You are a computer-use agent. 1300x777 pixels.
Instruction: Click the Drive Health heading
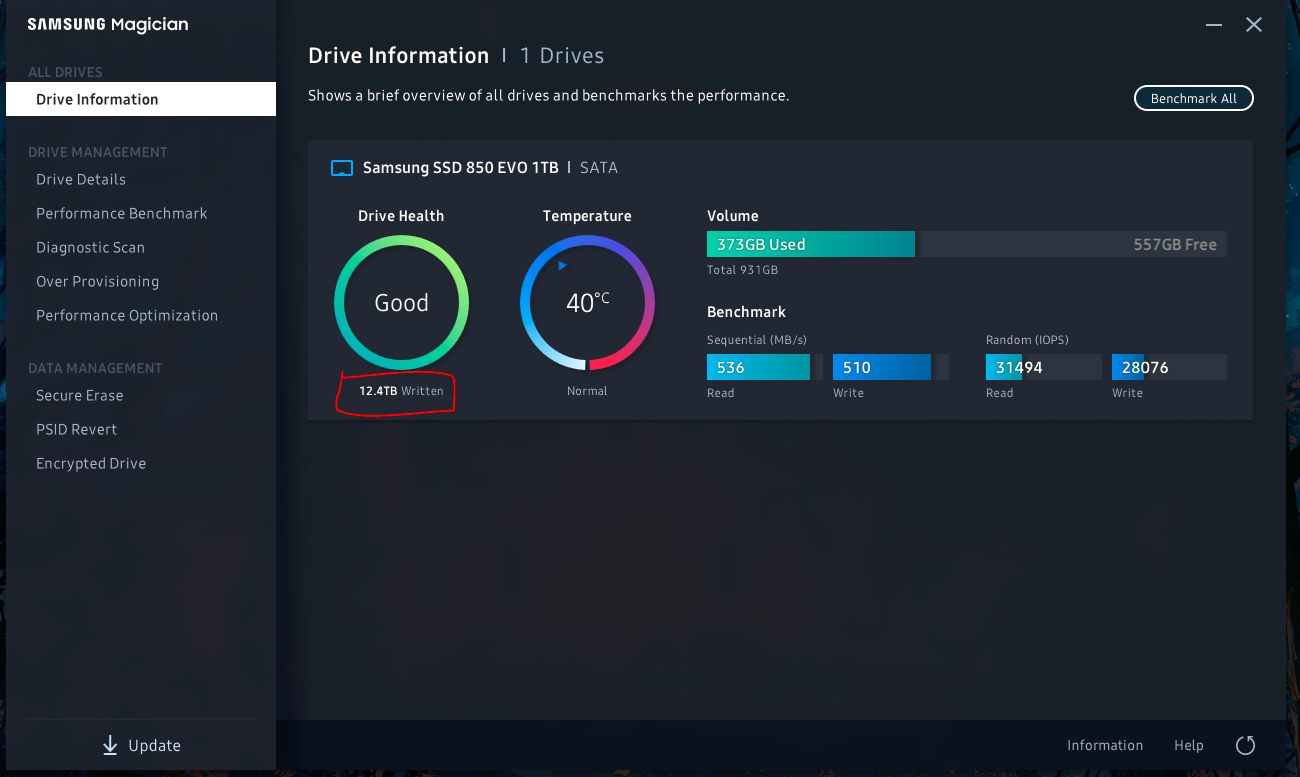401,216
